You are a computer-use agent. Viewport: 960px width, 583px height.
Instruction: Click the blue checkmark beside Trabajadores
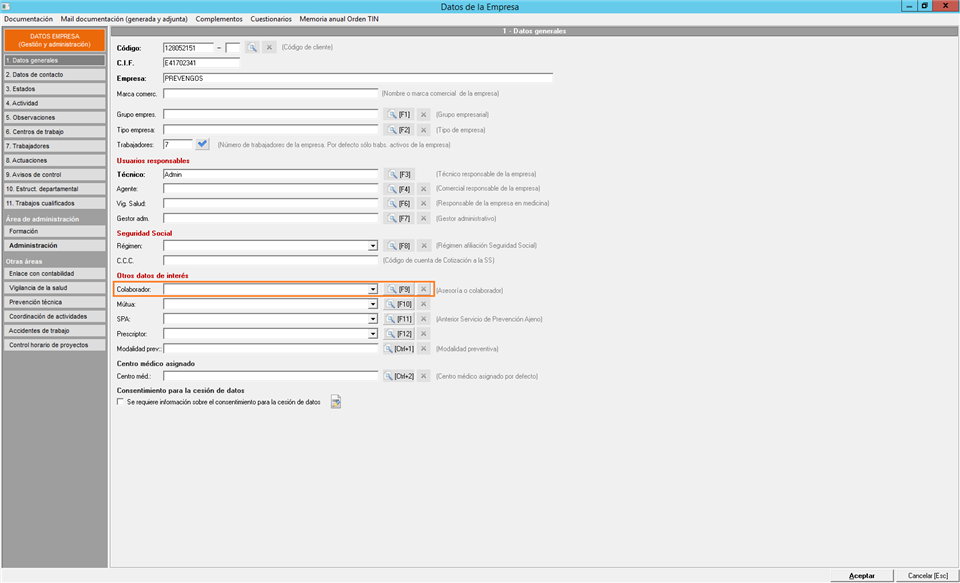point(202,145)
